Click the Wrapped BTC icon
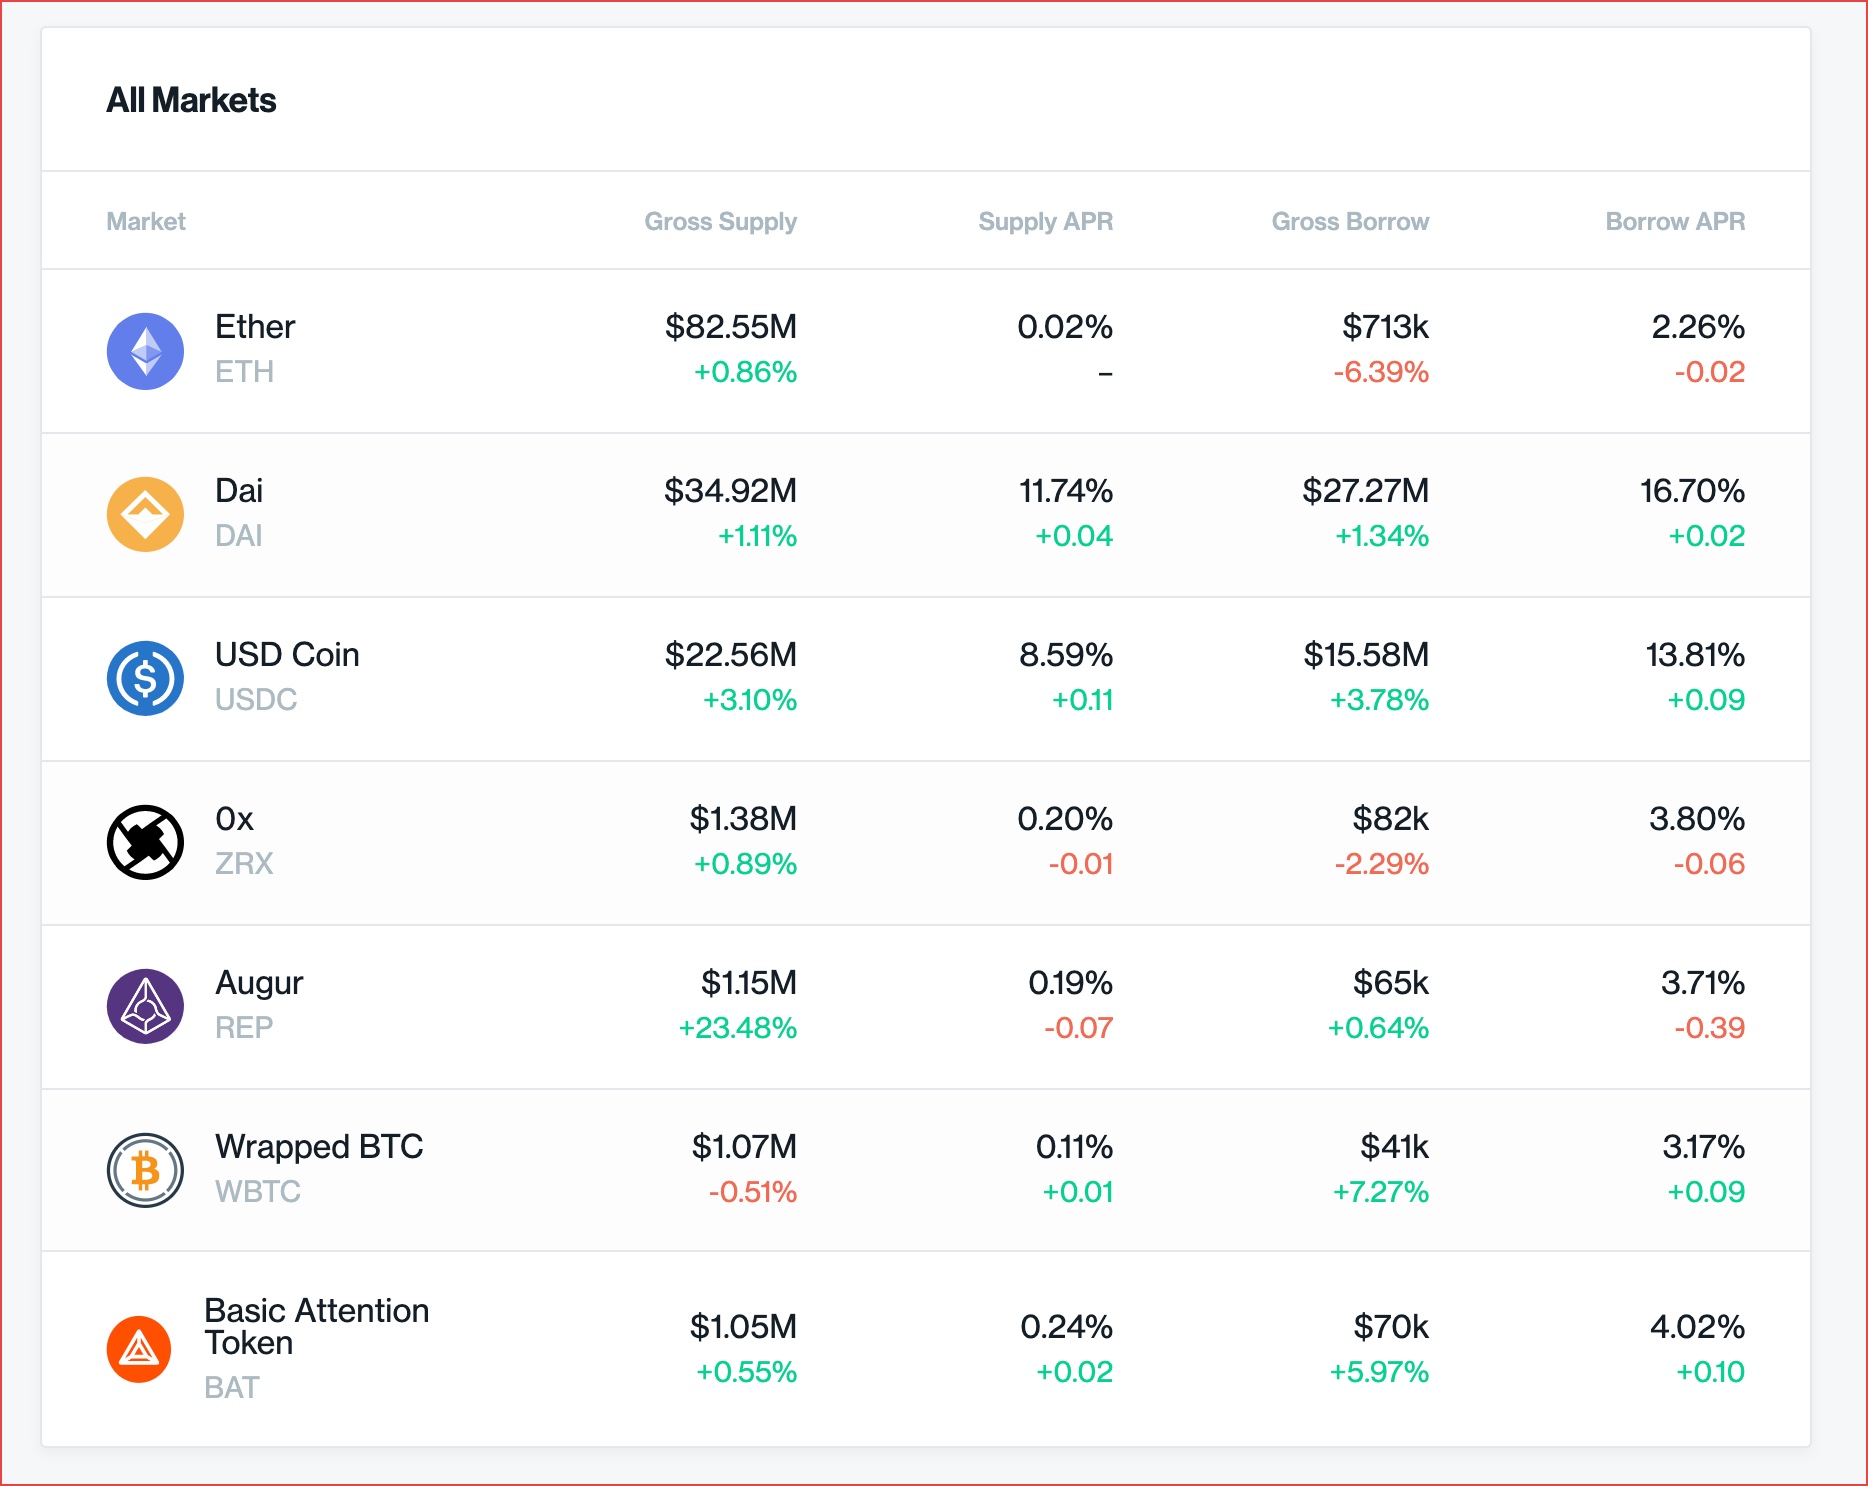 (145, 1170)
